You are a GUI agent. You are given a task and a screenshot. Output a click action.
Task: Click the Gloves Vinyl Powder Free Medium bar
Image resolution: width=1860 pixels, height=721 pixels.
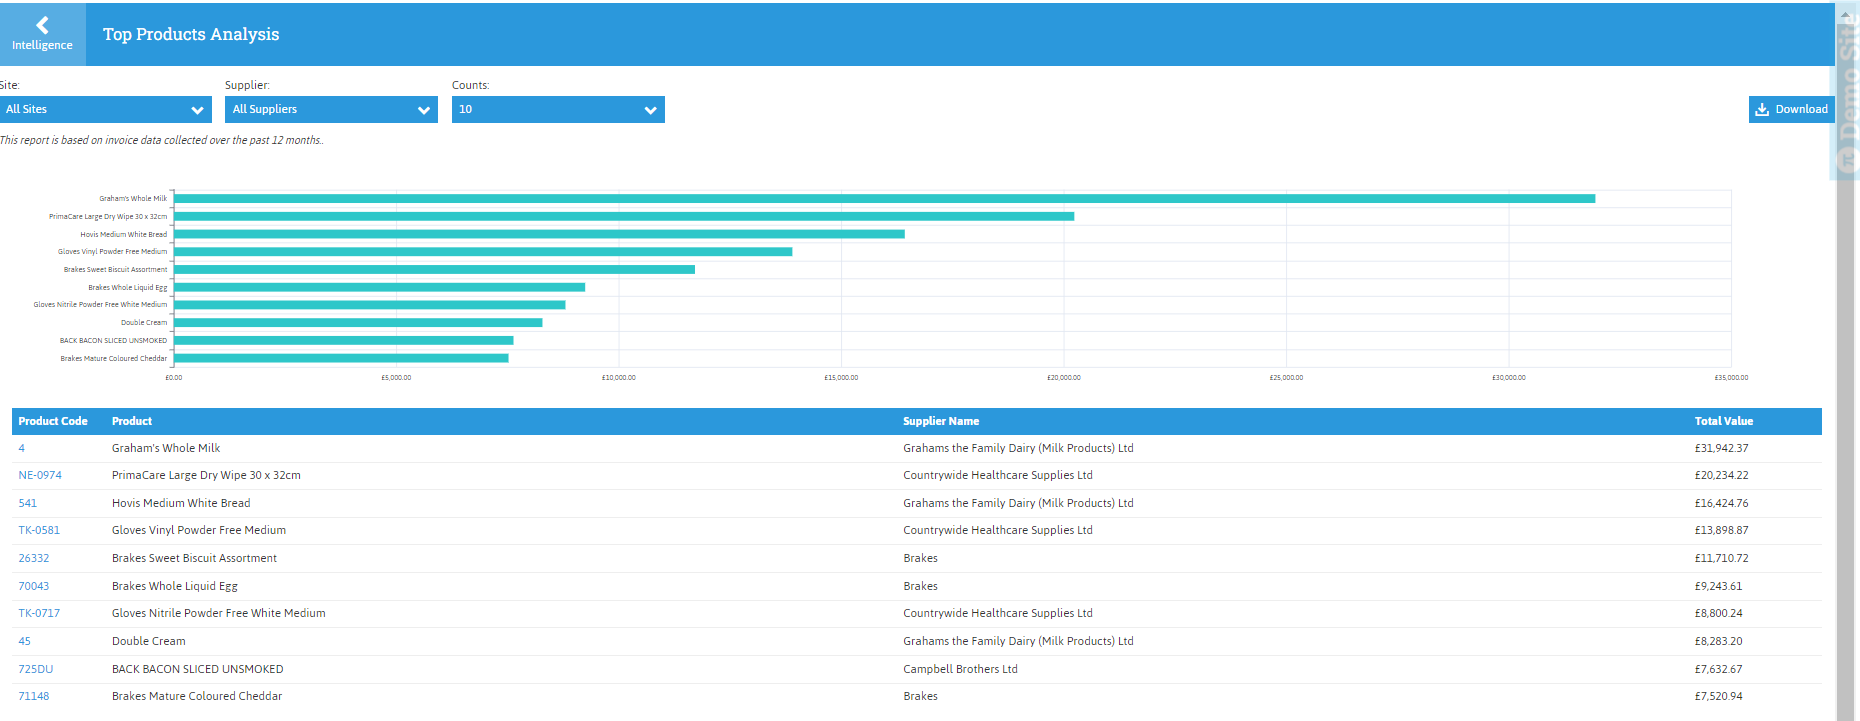(483, 251)
